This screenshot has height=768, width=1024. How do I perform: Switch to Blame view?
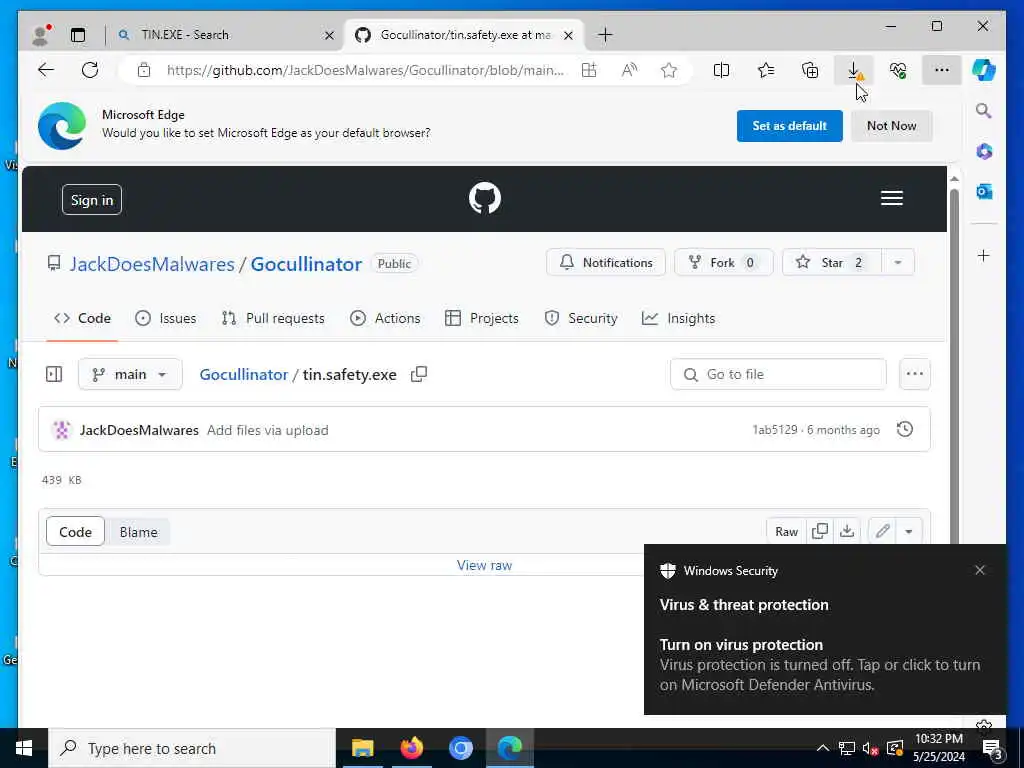(138, 532)
